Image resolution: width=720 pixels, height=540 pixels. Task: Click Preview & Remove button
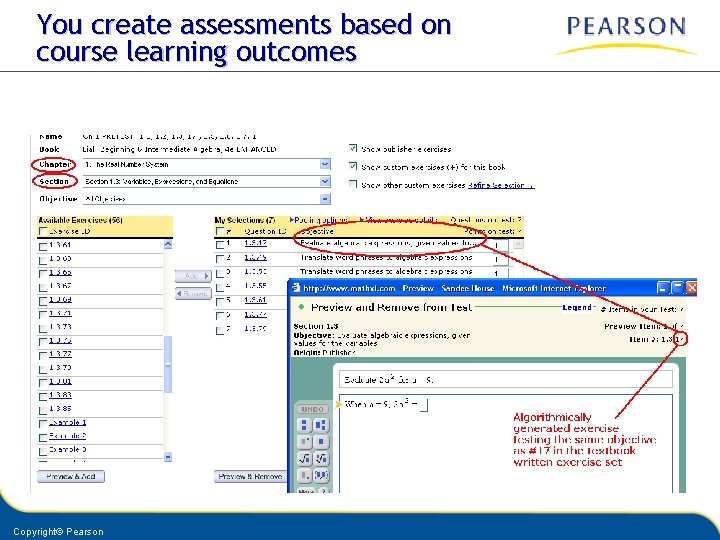pos(250,477)
